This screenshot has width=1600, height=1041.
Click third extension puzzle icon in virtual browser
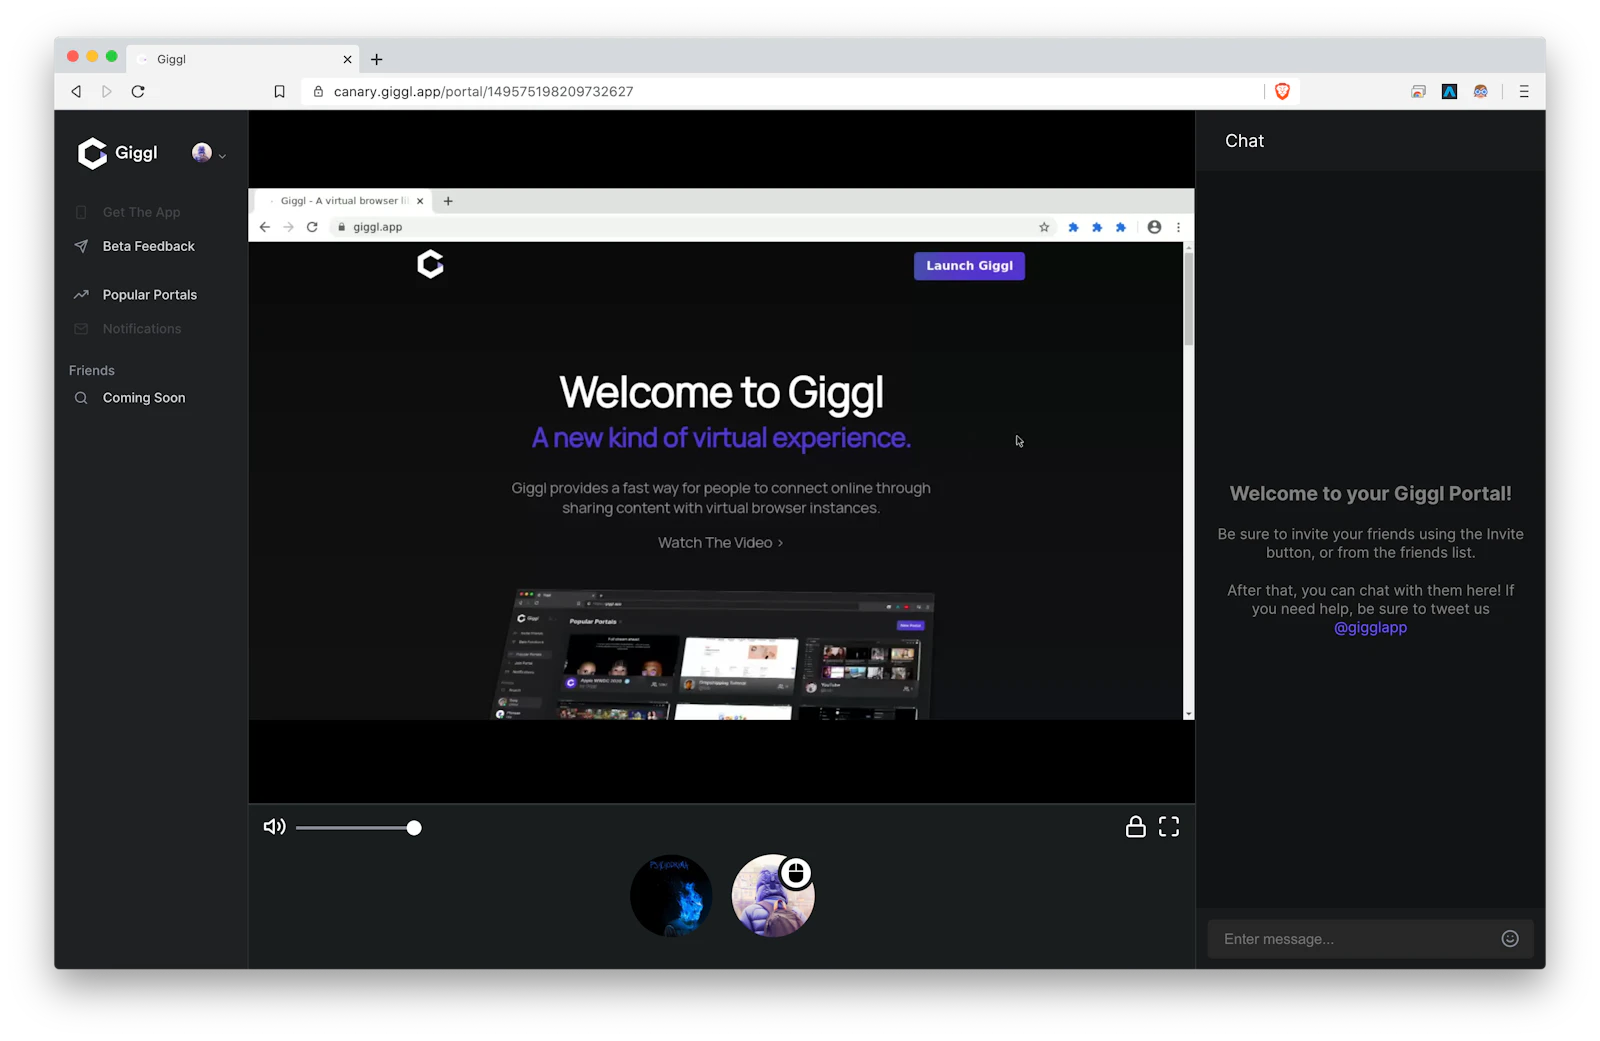[1121, 227]
